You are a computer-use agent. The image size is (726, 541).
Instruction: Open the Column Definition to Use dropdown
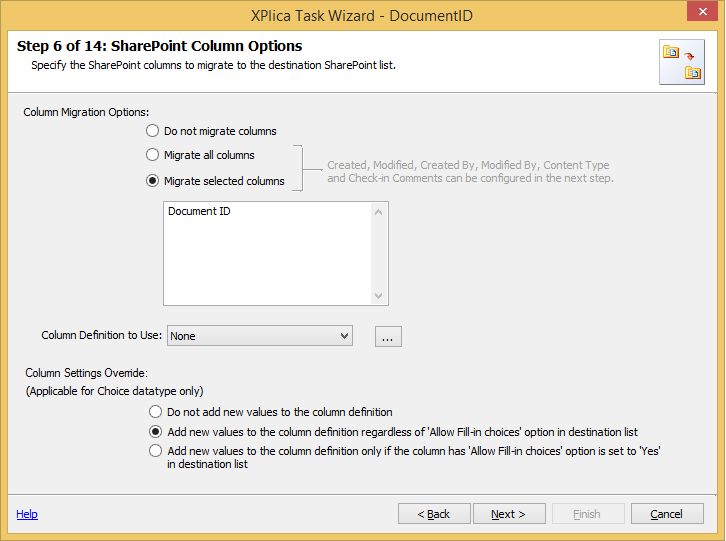pos(260,336)
